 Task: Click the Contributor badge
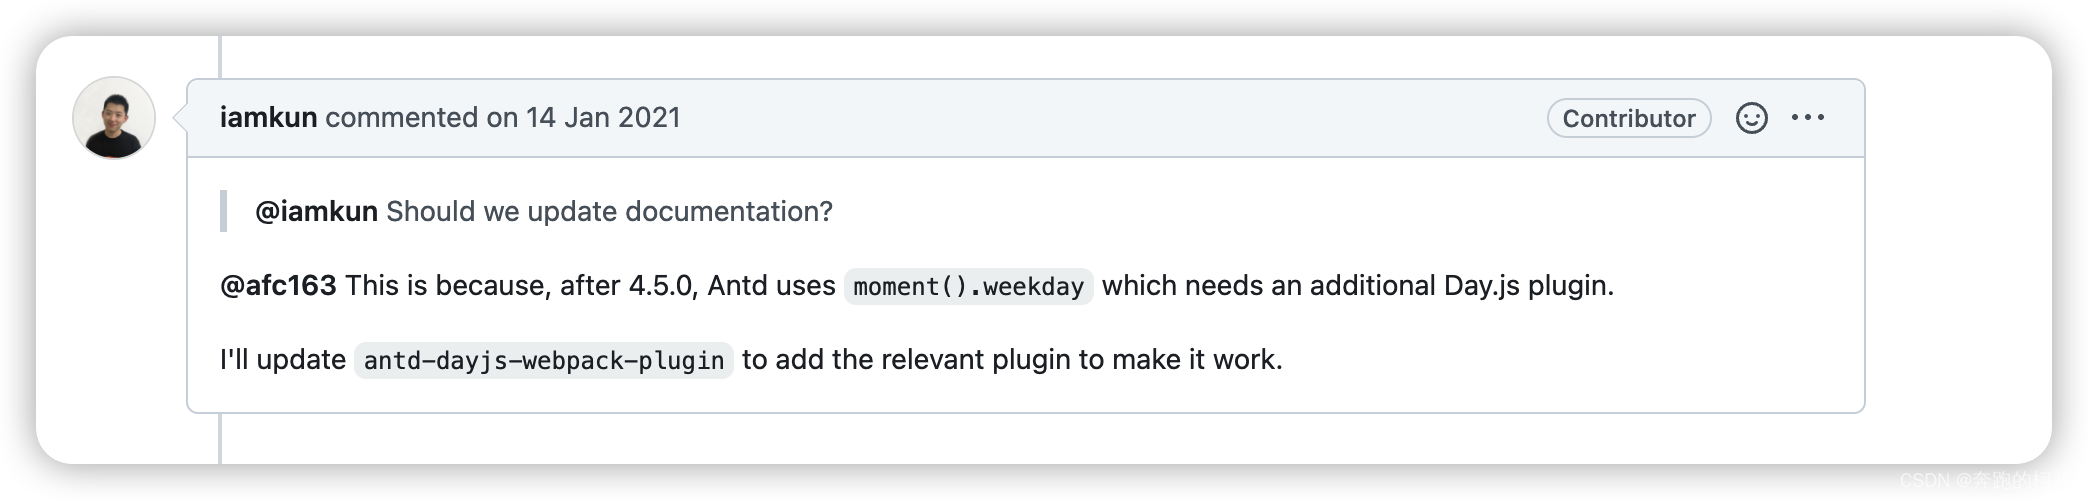1629,118
